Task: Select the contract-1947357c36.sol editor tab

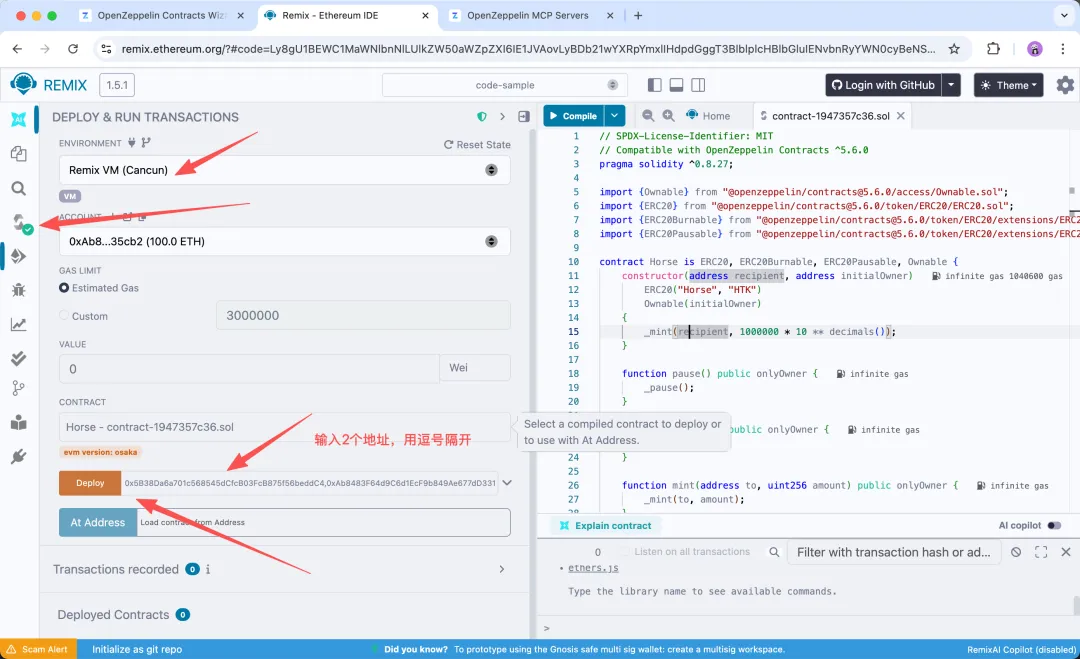Action: [830, 116]
